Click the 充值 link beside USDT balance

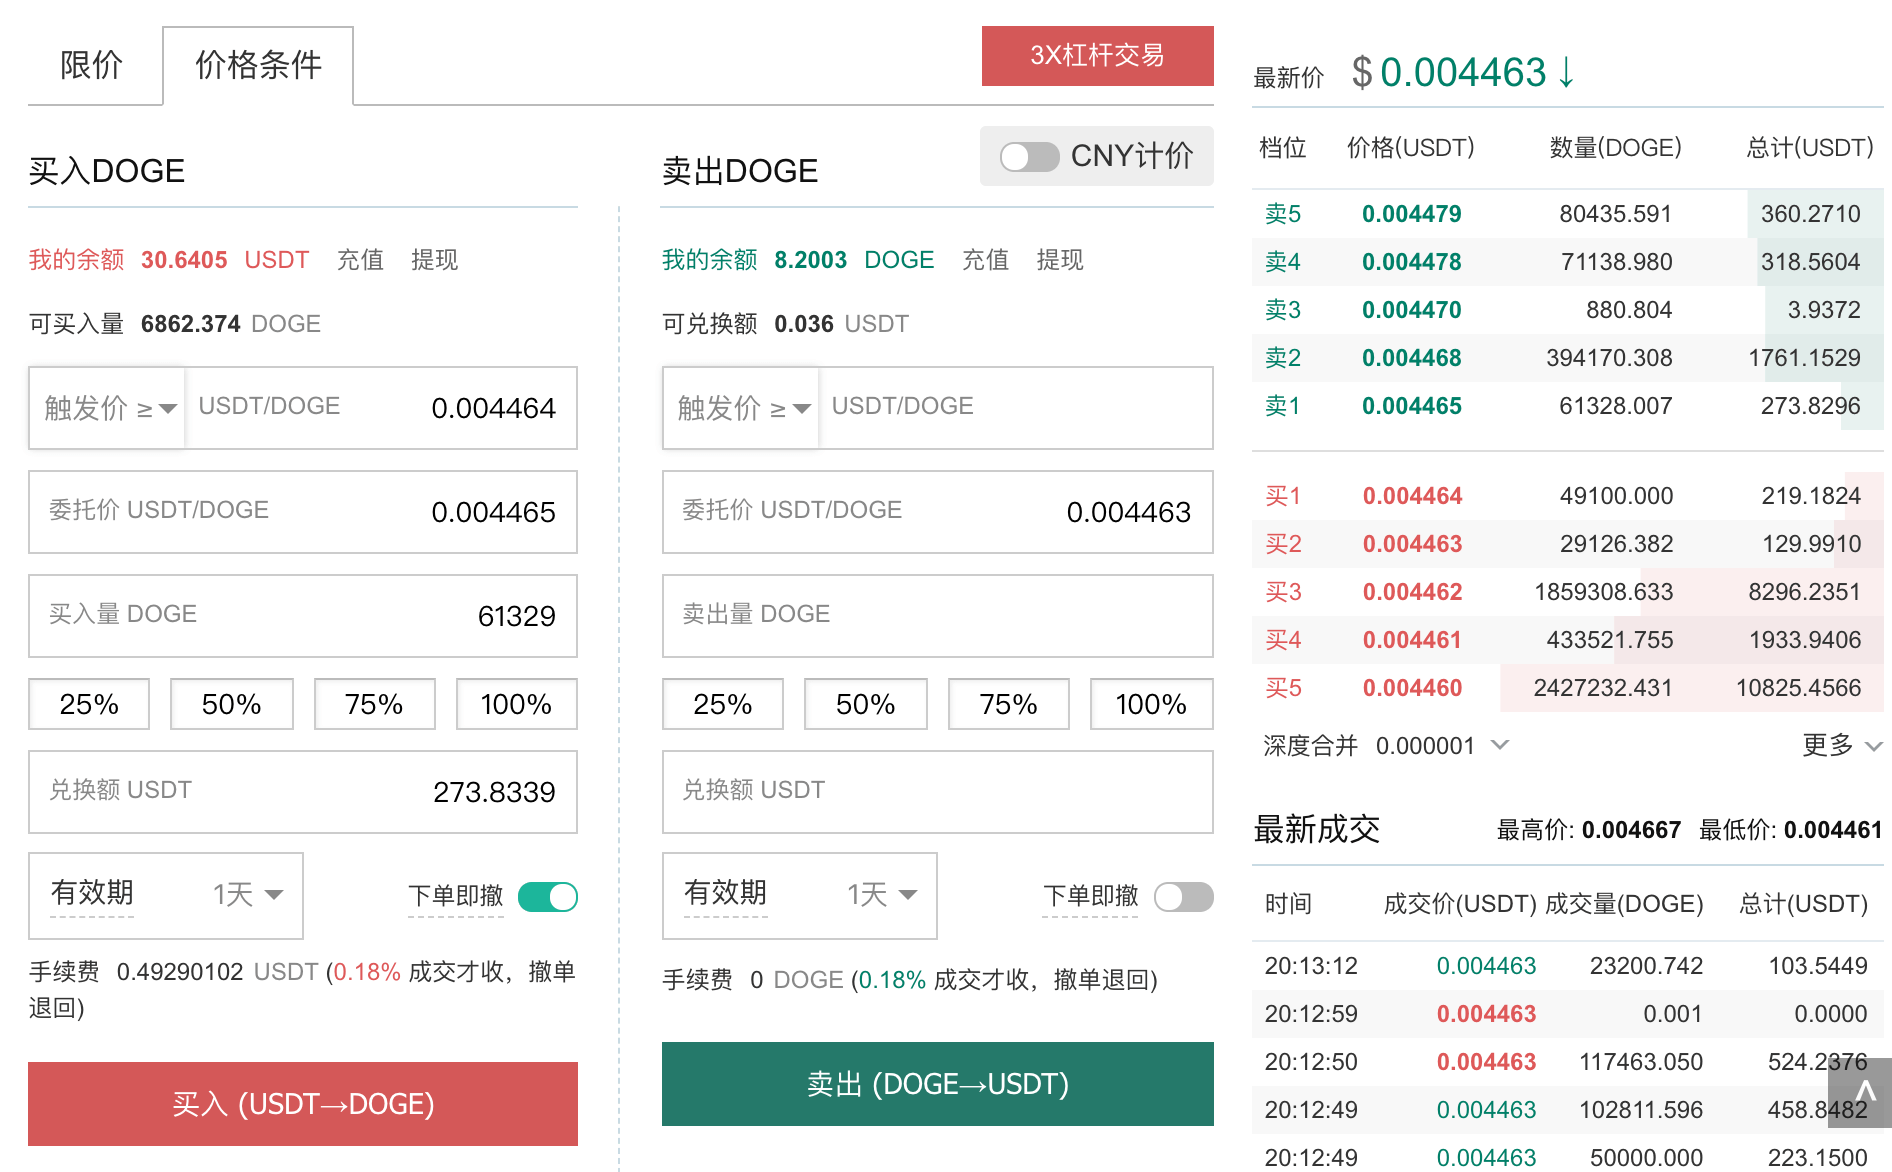pos(360,260)
